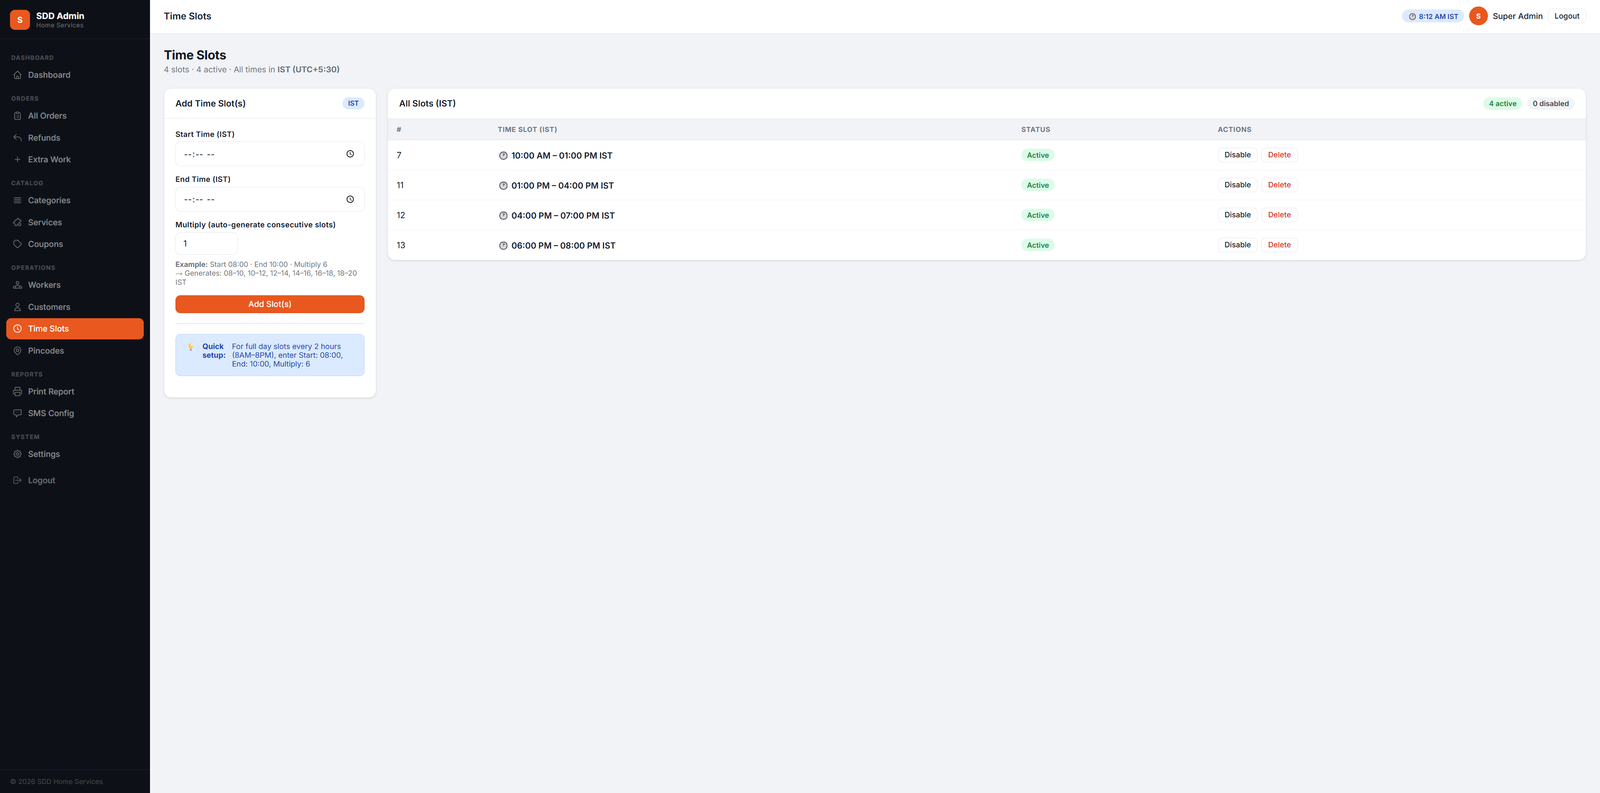The height and width of the screenshot is (793, 1600).
Task: Click clock icon beside 10:00 AM – 01:00 PM
Action: coord(503,156)
